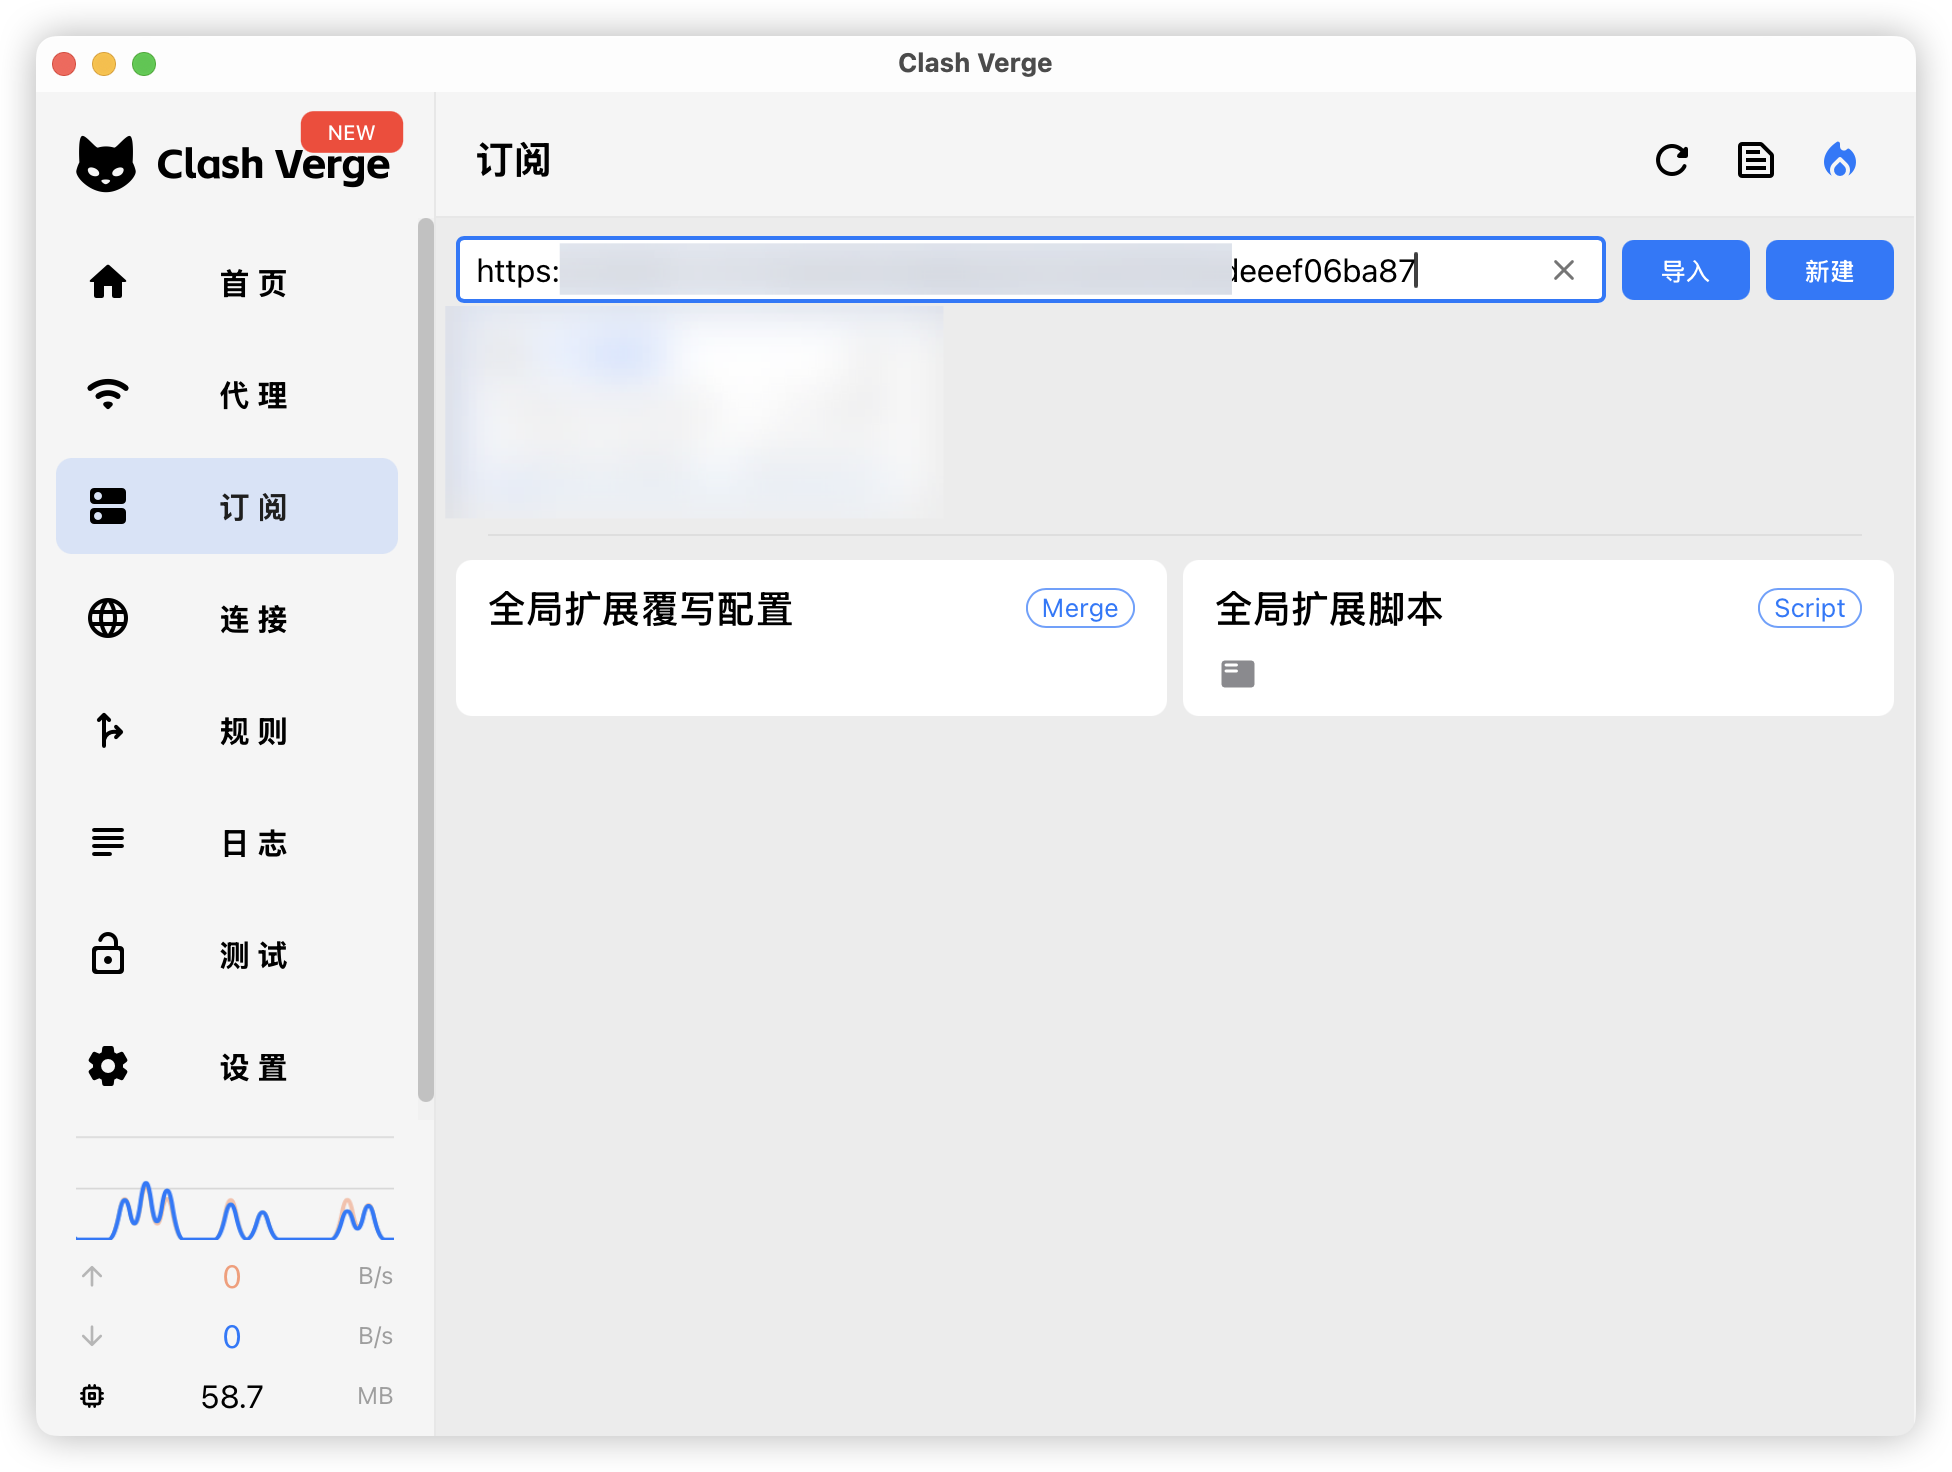Click the sidebar vertical scrollbar

tap(426, 660)
